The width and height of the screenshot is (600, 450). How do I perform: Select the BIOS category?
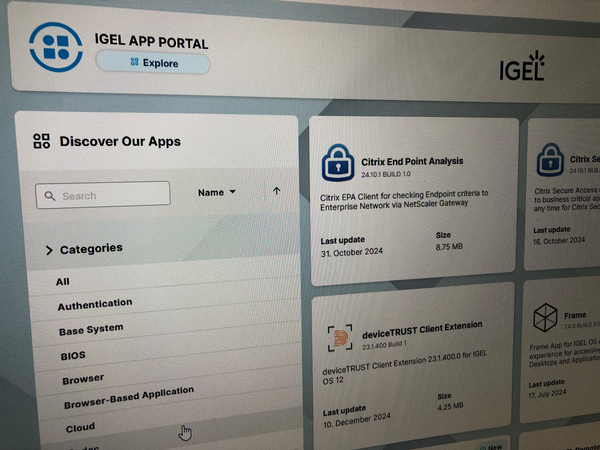pyautogui.click(x=73, y=354)
